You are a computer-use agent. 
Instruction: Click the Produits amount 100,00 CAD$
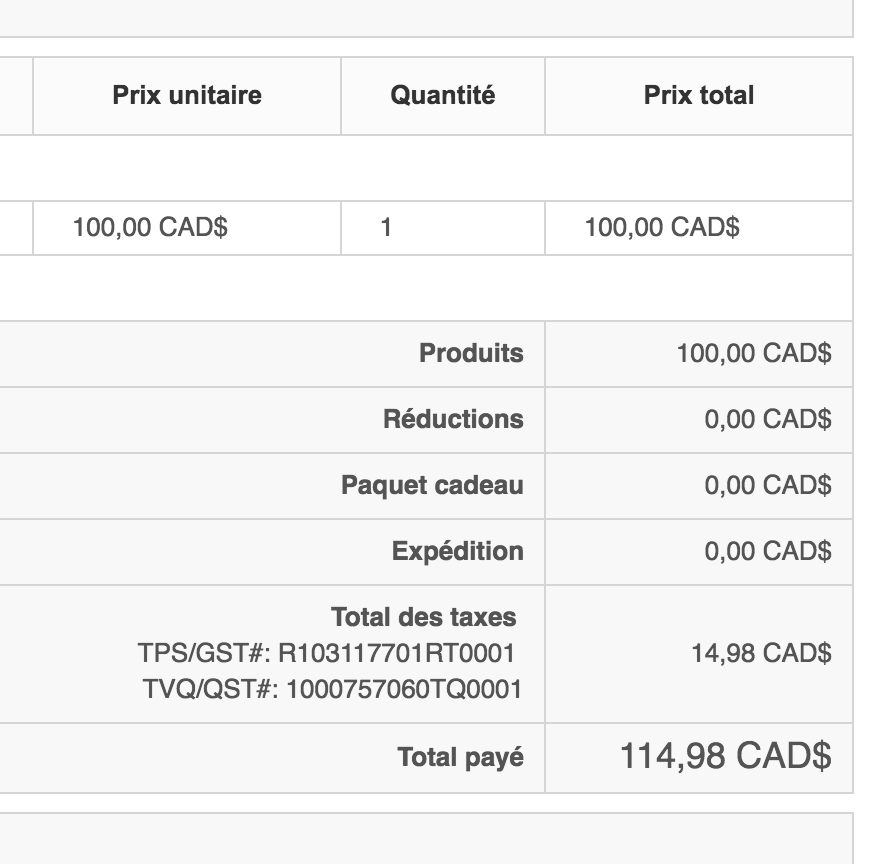click(x=754, y=353)
